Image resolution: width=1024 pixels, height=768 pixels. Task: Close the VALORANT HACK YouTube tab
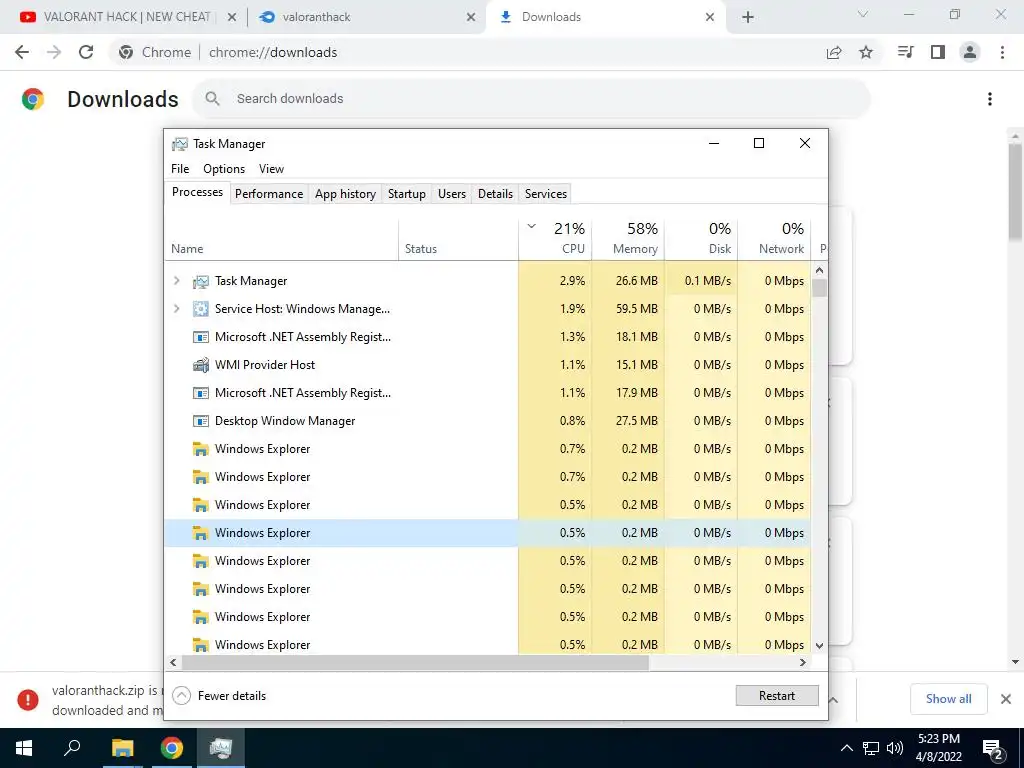(232, 17)
